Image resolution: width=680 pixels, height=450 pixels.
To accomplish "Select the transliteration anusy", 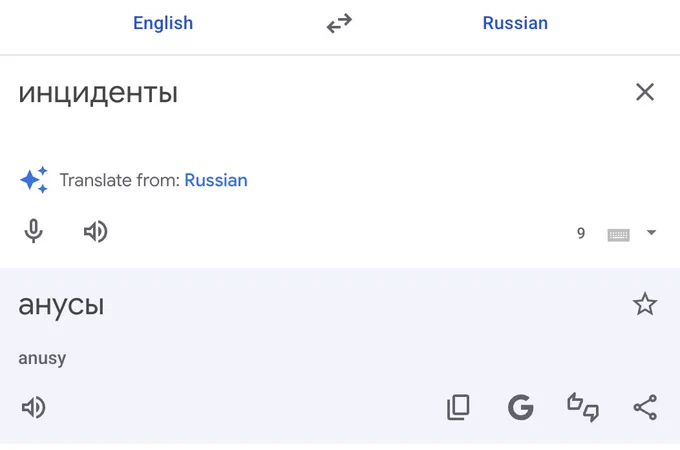I will point(42,359).
